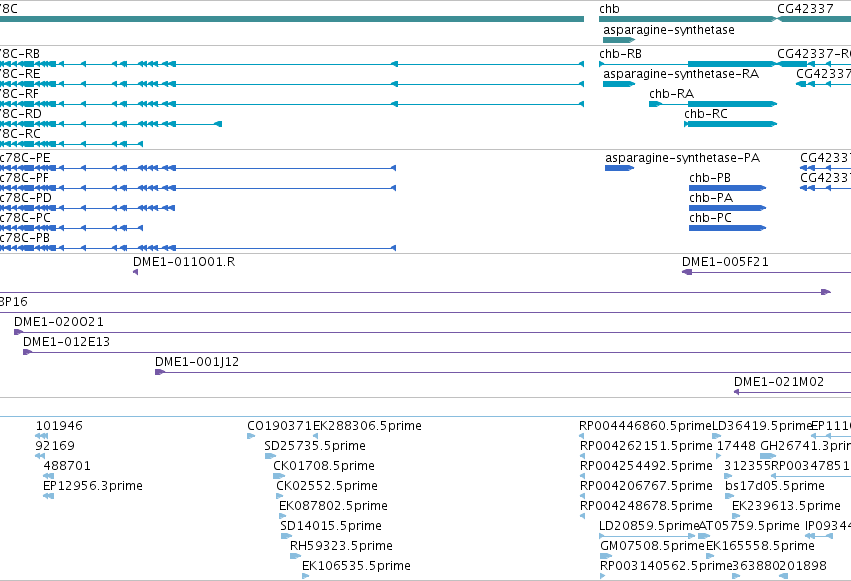The image size is (851, 581).
Task: Select the chb-RA transcript feature
Action: tap(713, 104)
